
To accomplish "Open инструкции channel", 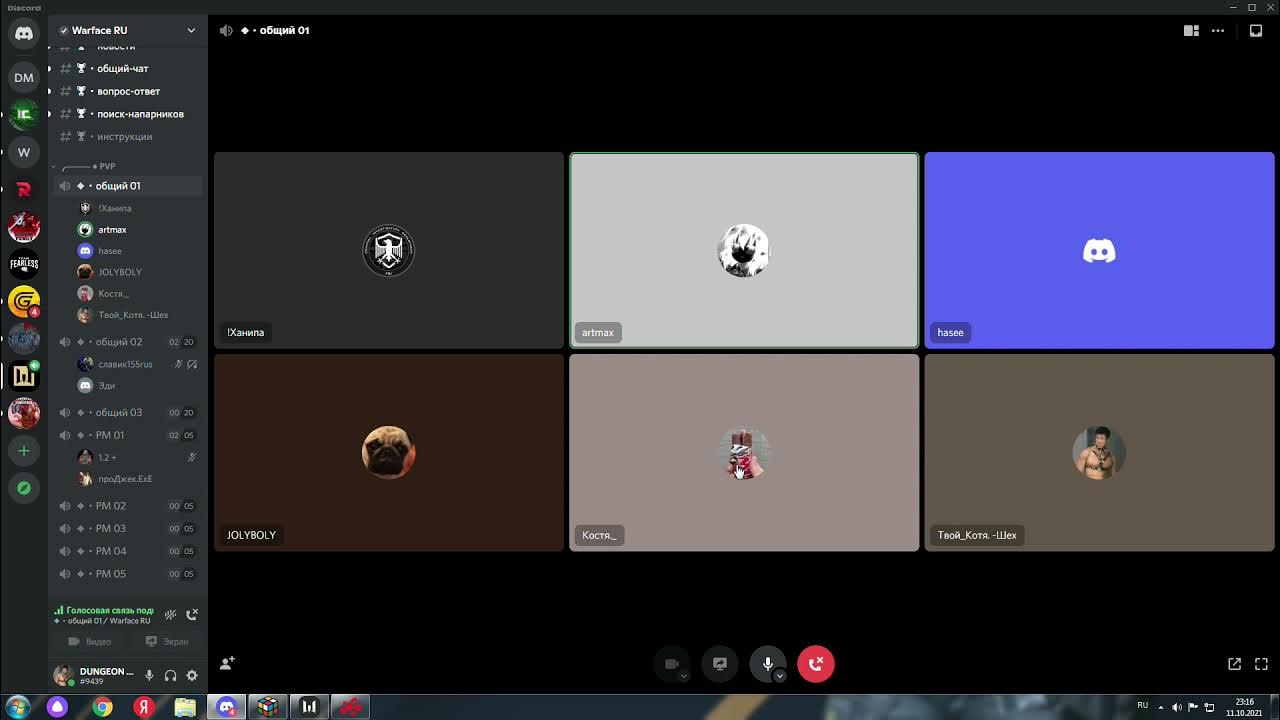I will coord(128,136).
